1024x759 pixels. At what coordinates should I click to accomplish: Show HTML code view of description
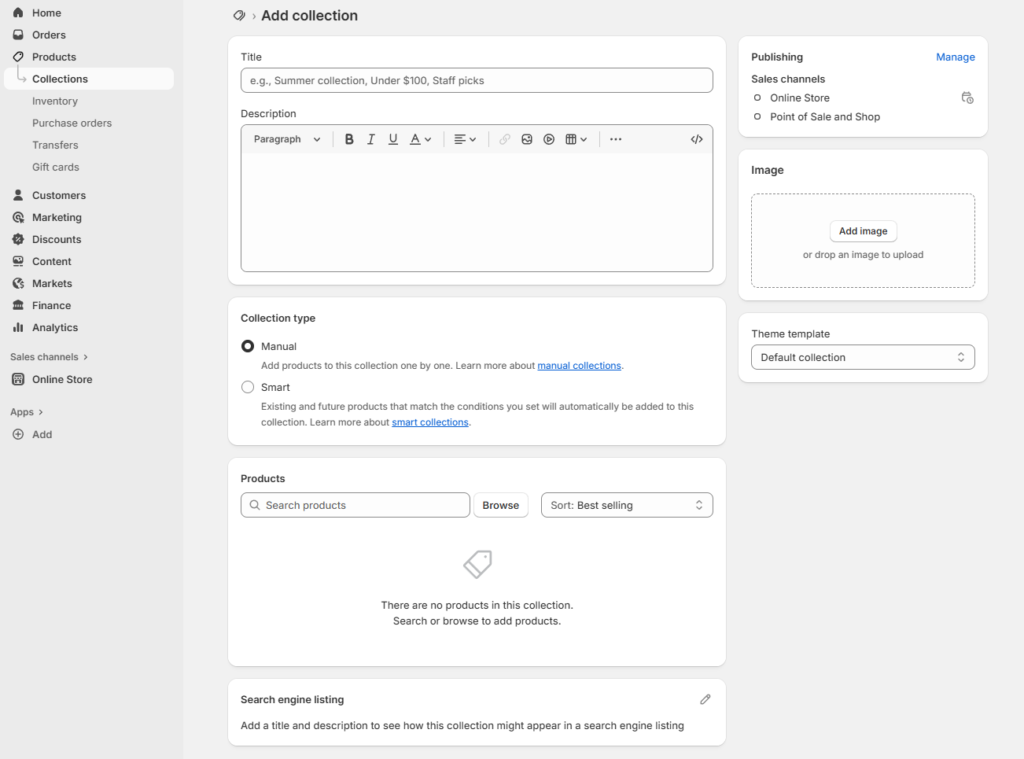(697, 140)
